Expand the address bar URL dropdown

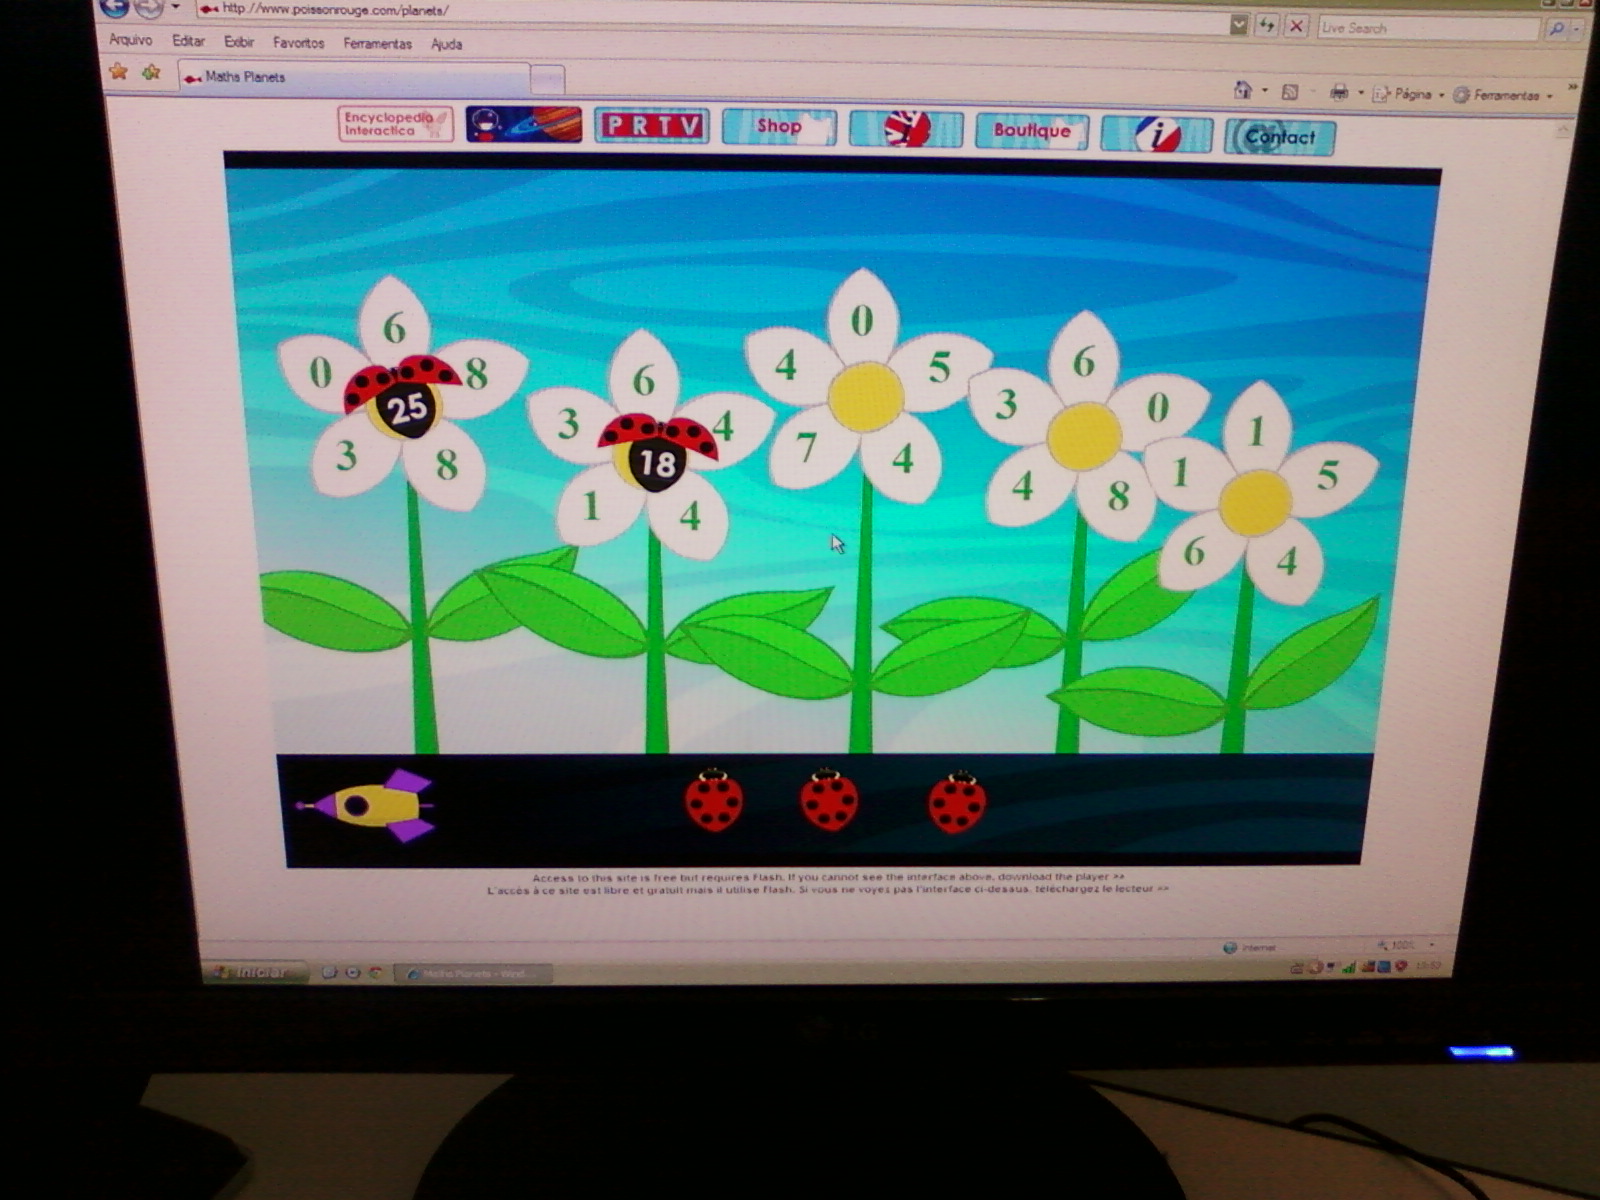1238,24
